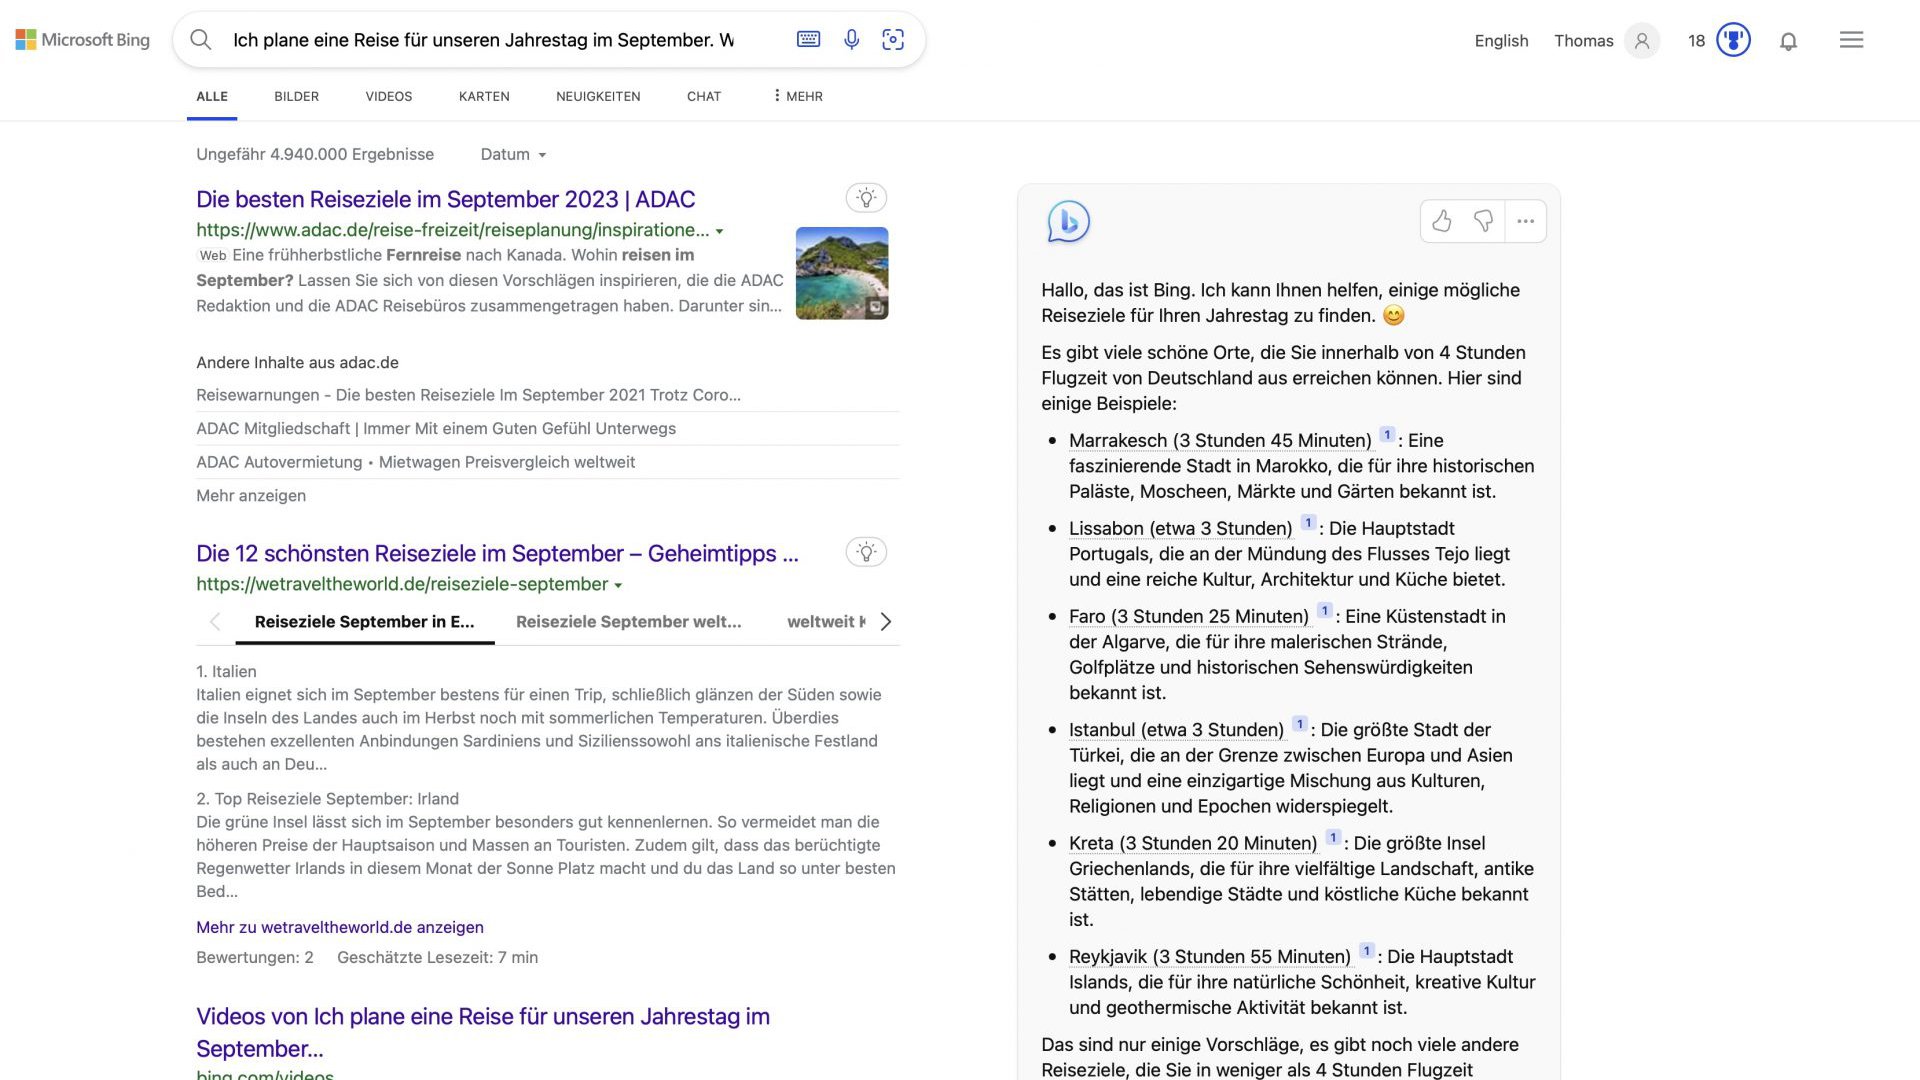Click Faro (3 Stunden 25 Minuten) link
The width and height of the screenshot is (1920, 1080).
(x=1189, y=617)
